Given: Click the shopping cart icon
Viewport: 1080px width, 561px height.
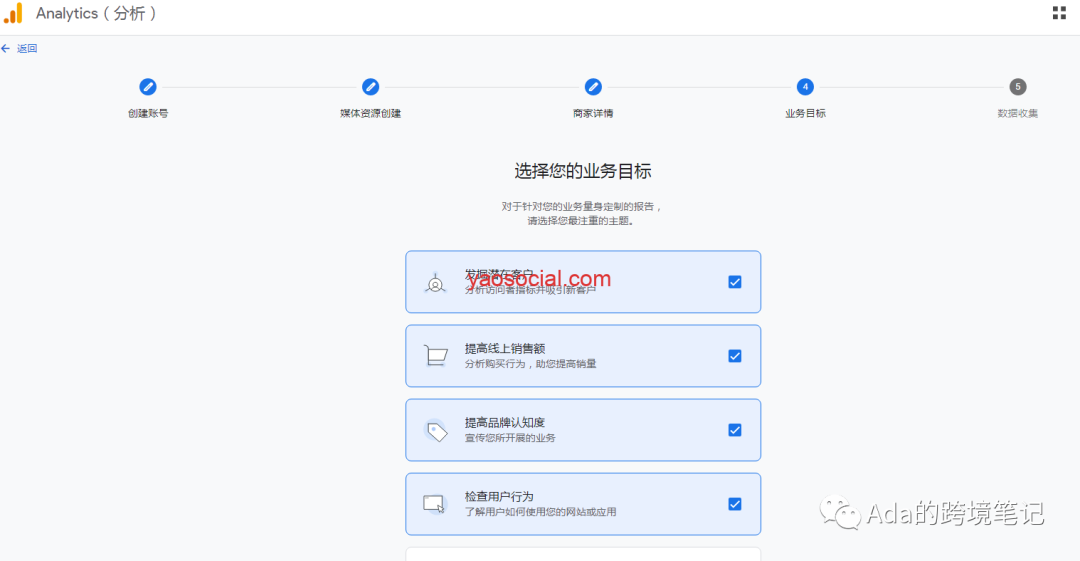Looking at the screenshot, I should click(435, 356).
